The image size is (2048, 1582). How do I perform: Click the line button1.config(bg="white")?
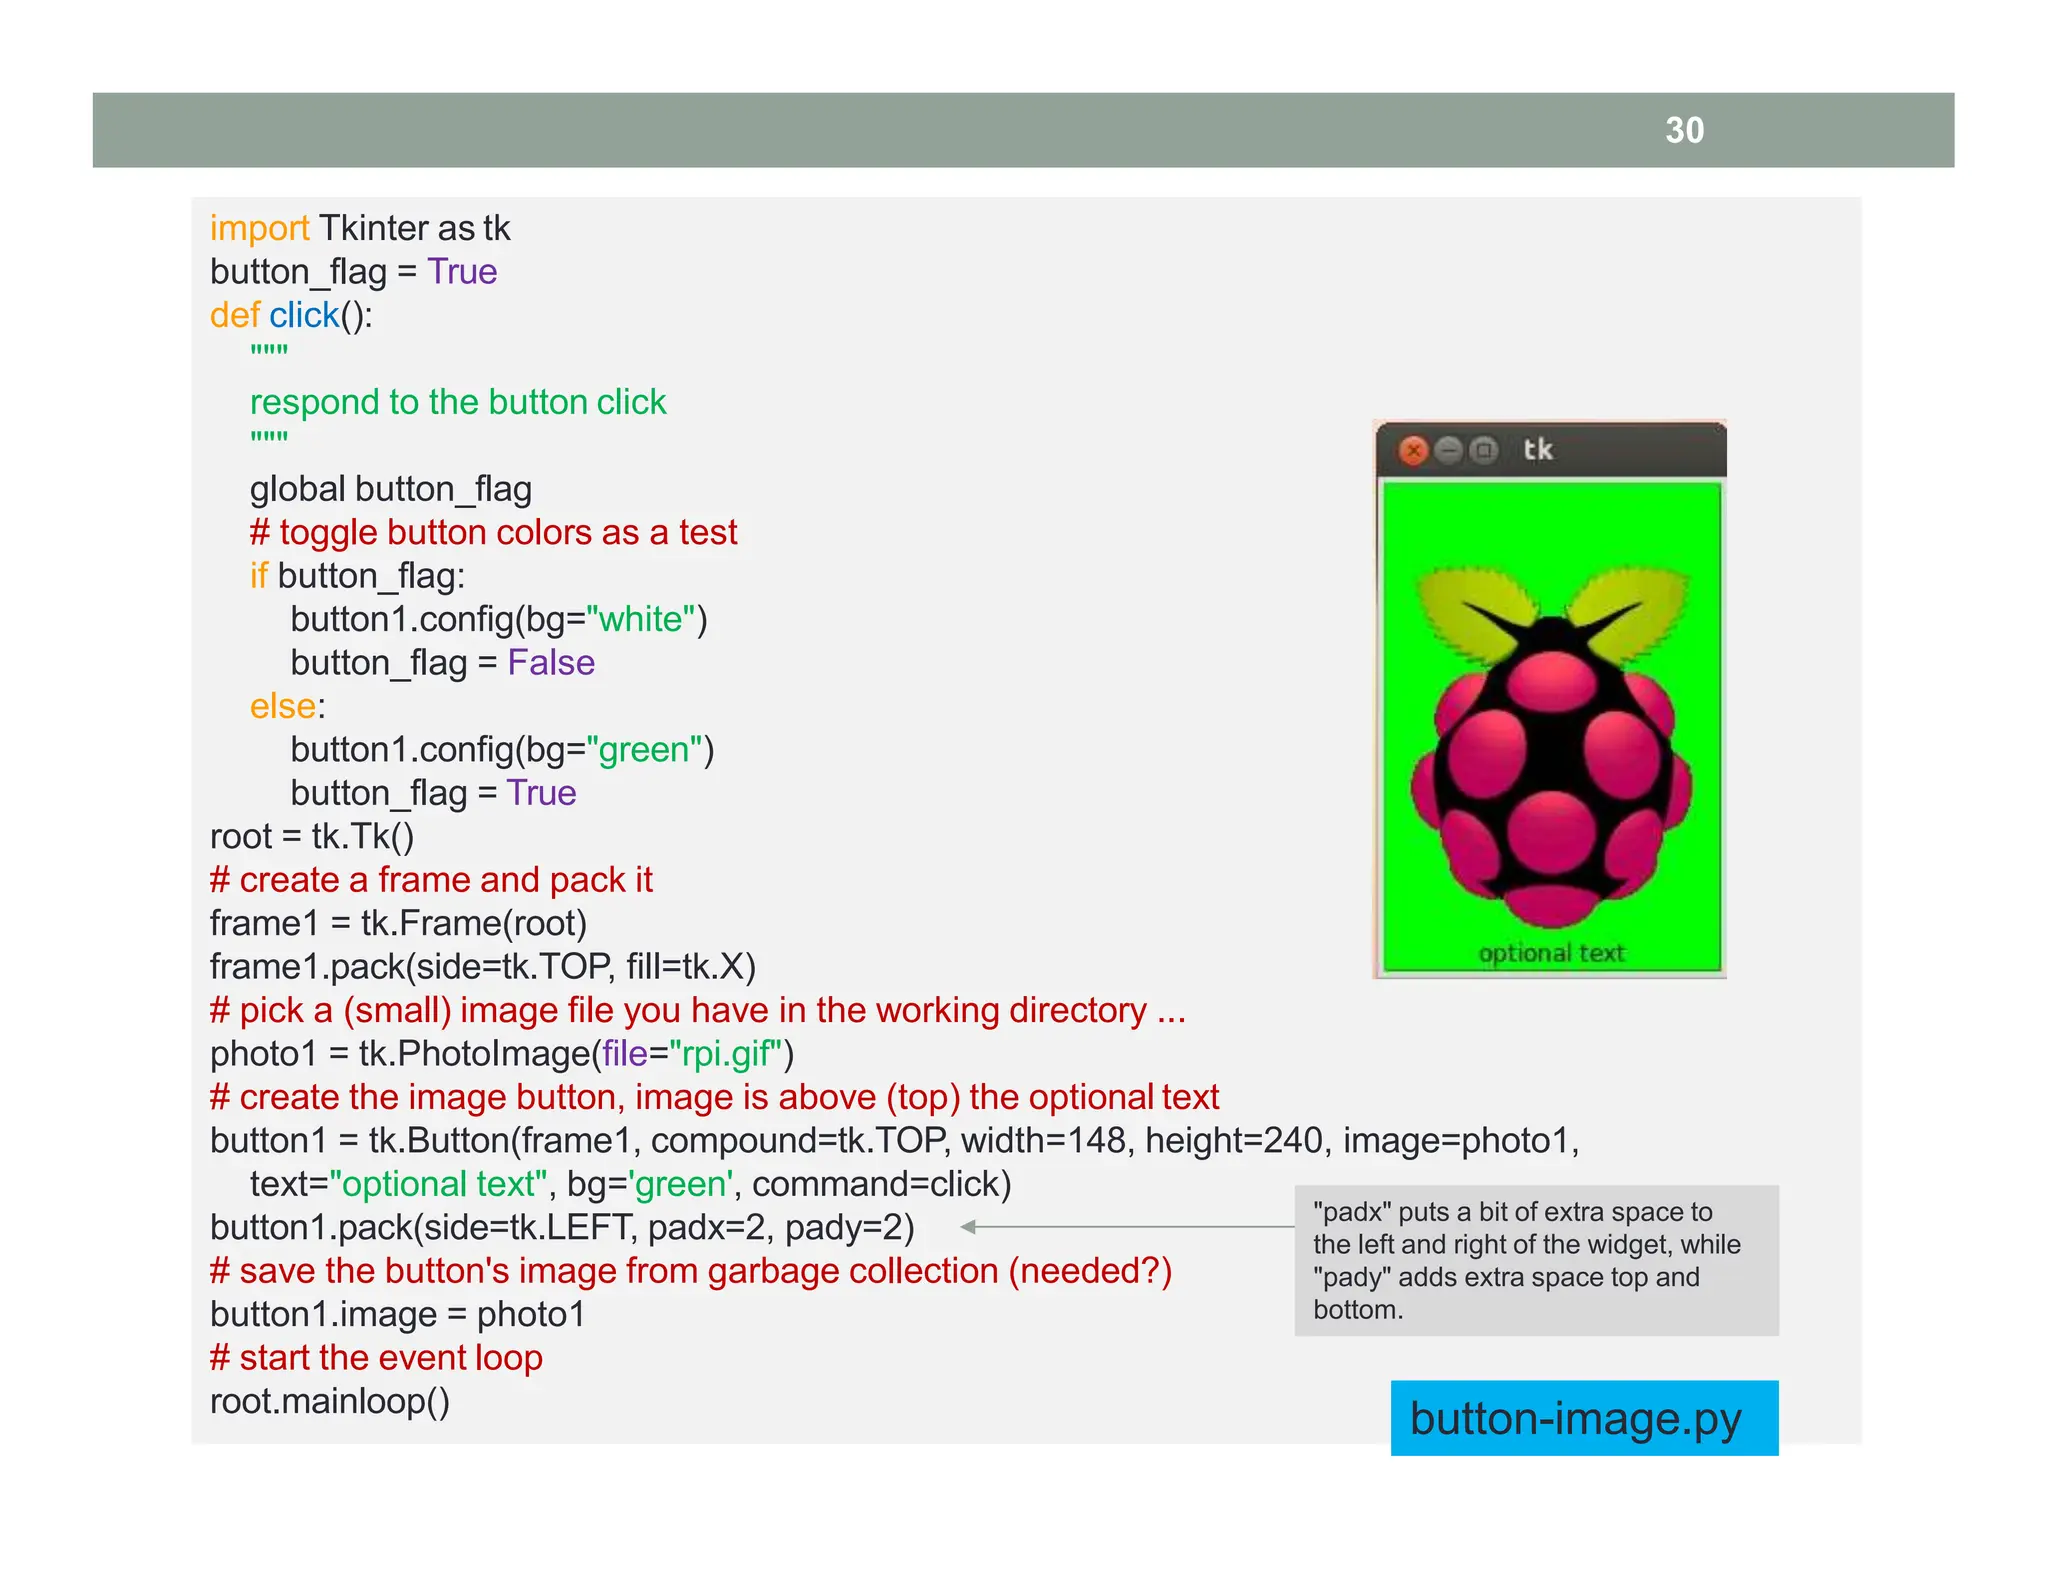pyautogui.click(x=499, y=619)
